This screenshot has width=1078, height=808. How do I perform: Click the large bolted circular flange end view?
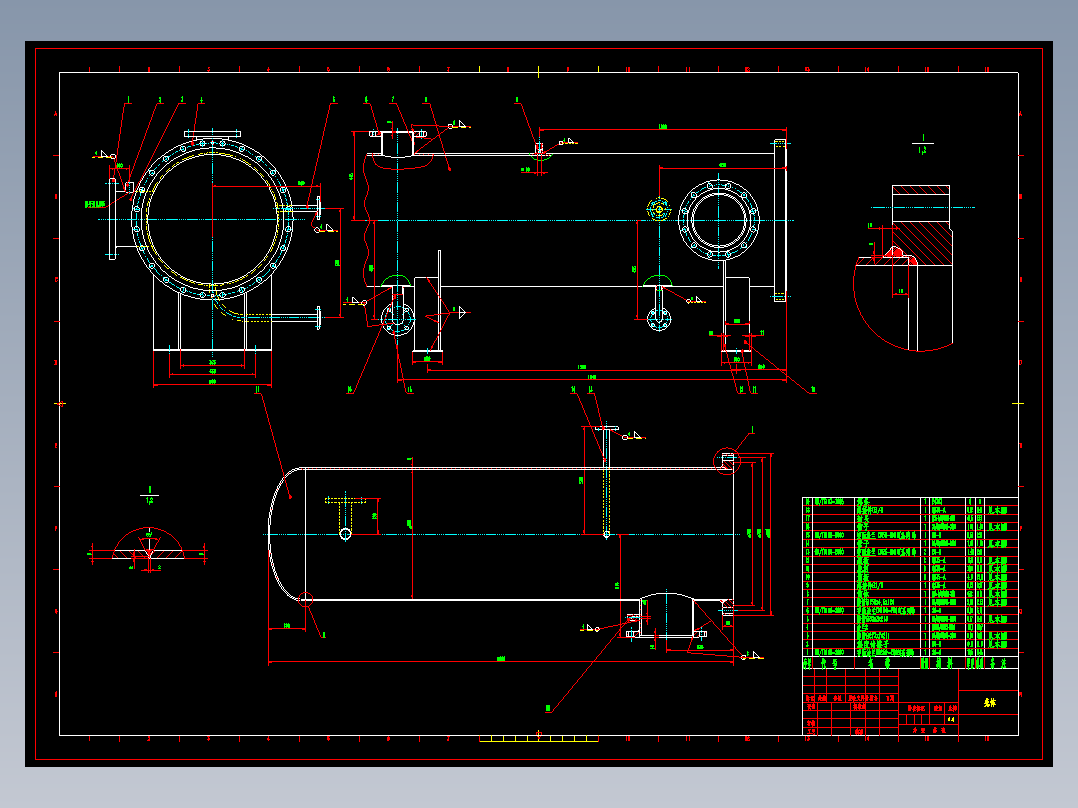pos(212,219)
